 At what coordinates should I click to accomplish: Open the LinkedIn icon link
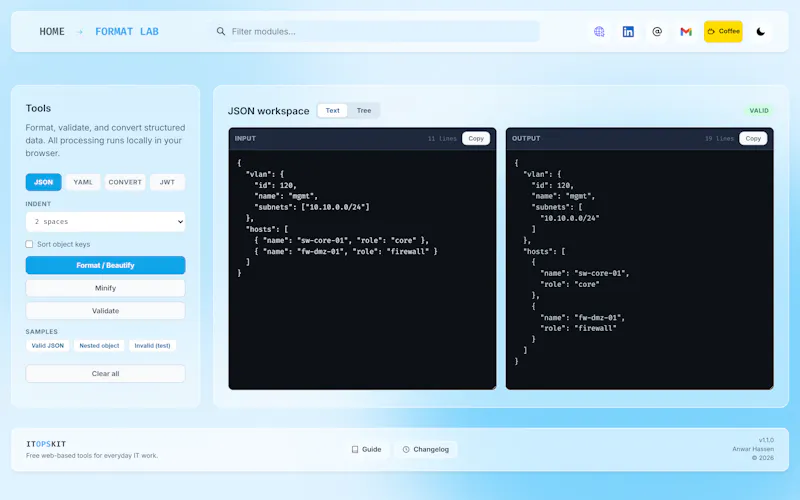(x=628, y=32)
